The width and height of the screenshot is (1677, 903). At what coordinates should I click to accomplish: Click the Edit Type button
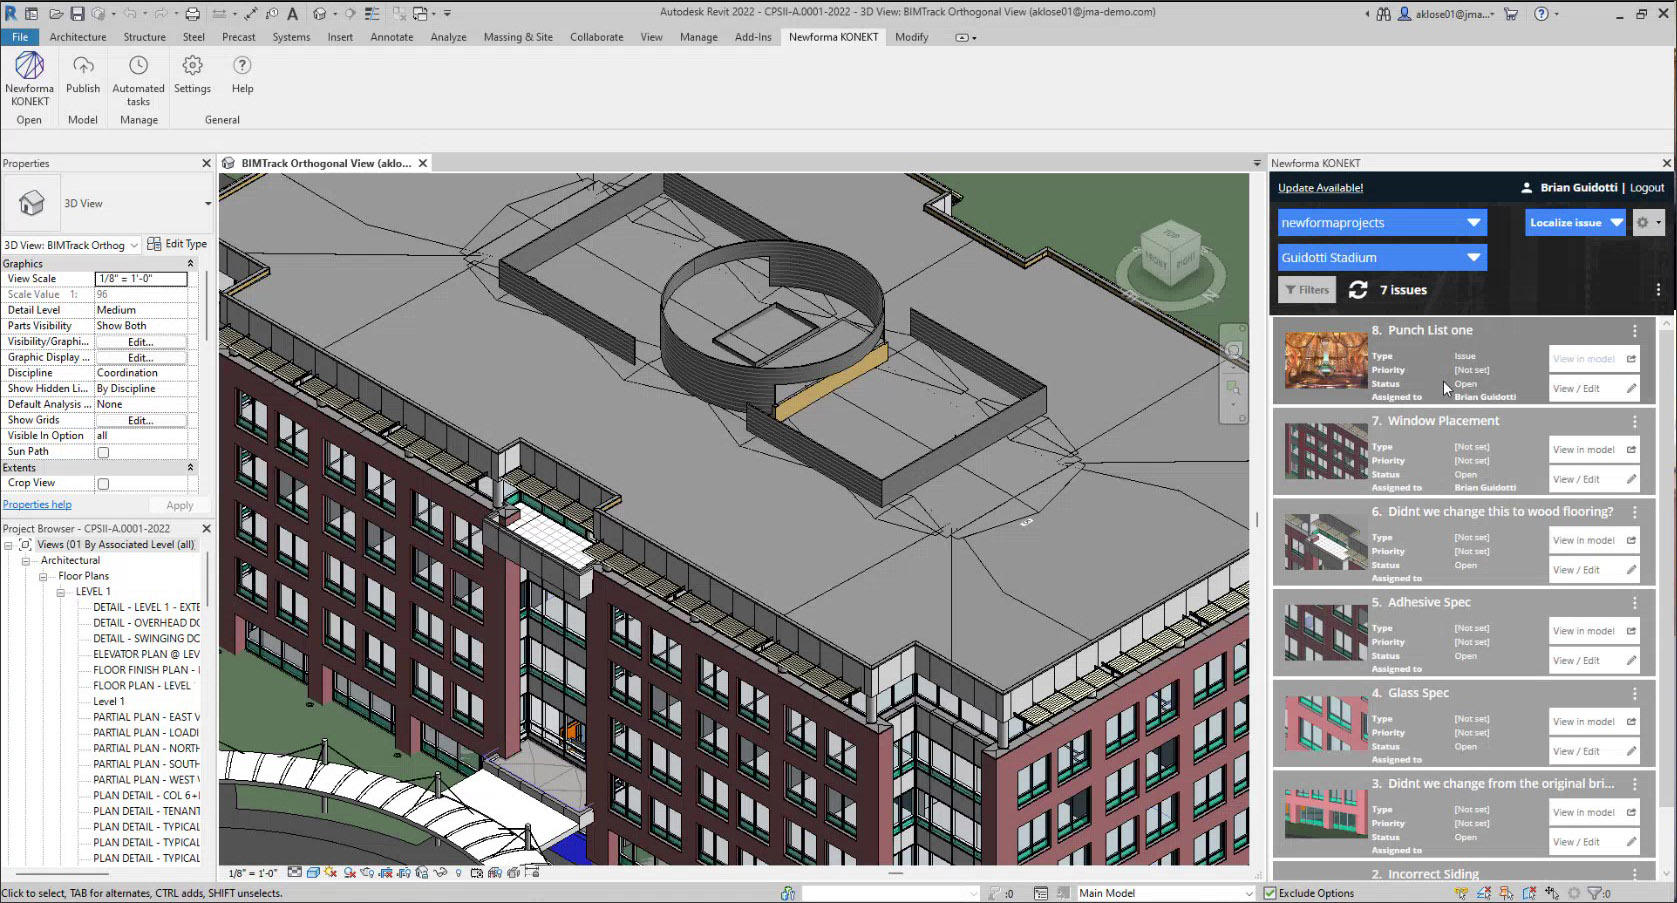[177, 244]
